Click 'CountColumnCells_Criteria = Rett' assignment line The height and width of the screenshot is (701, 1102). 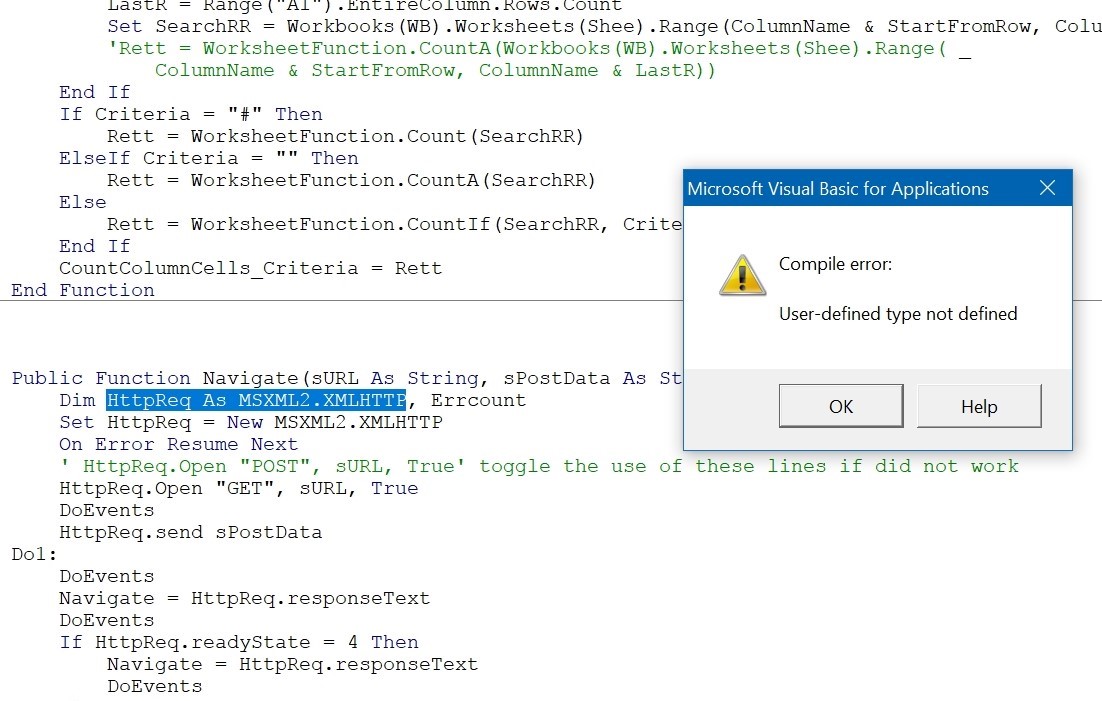point(250,268)
